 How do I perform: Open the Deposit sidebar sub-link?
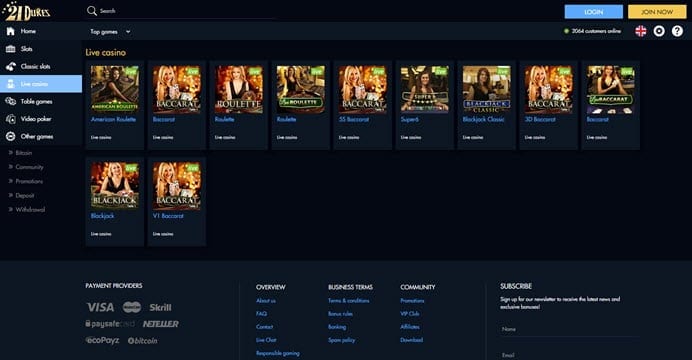25,195
